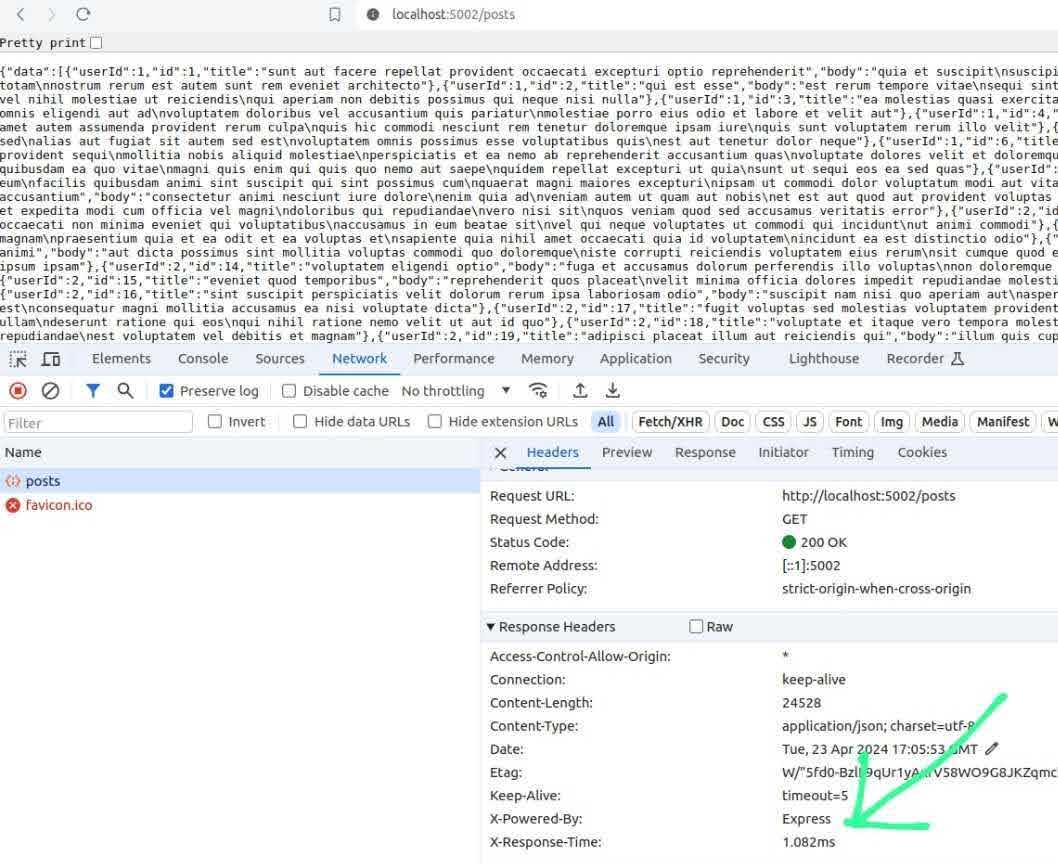Open the network request filter funnel
1058x864 pixels.
(94, 390)
